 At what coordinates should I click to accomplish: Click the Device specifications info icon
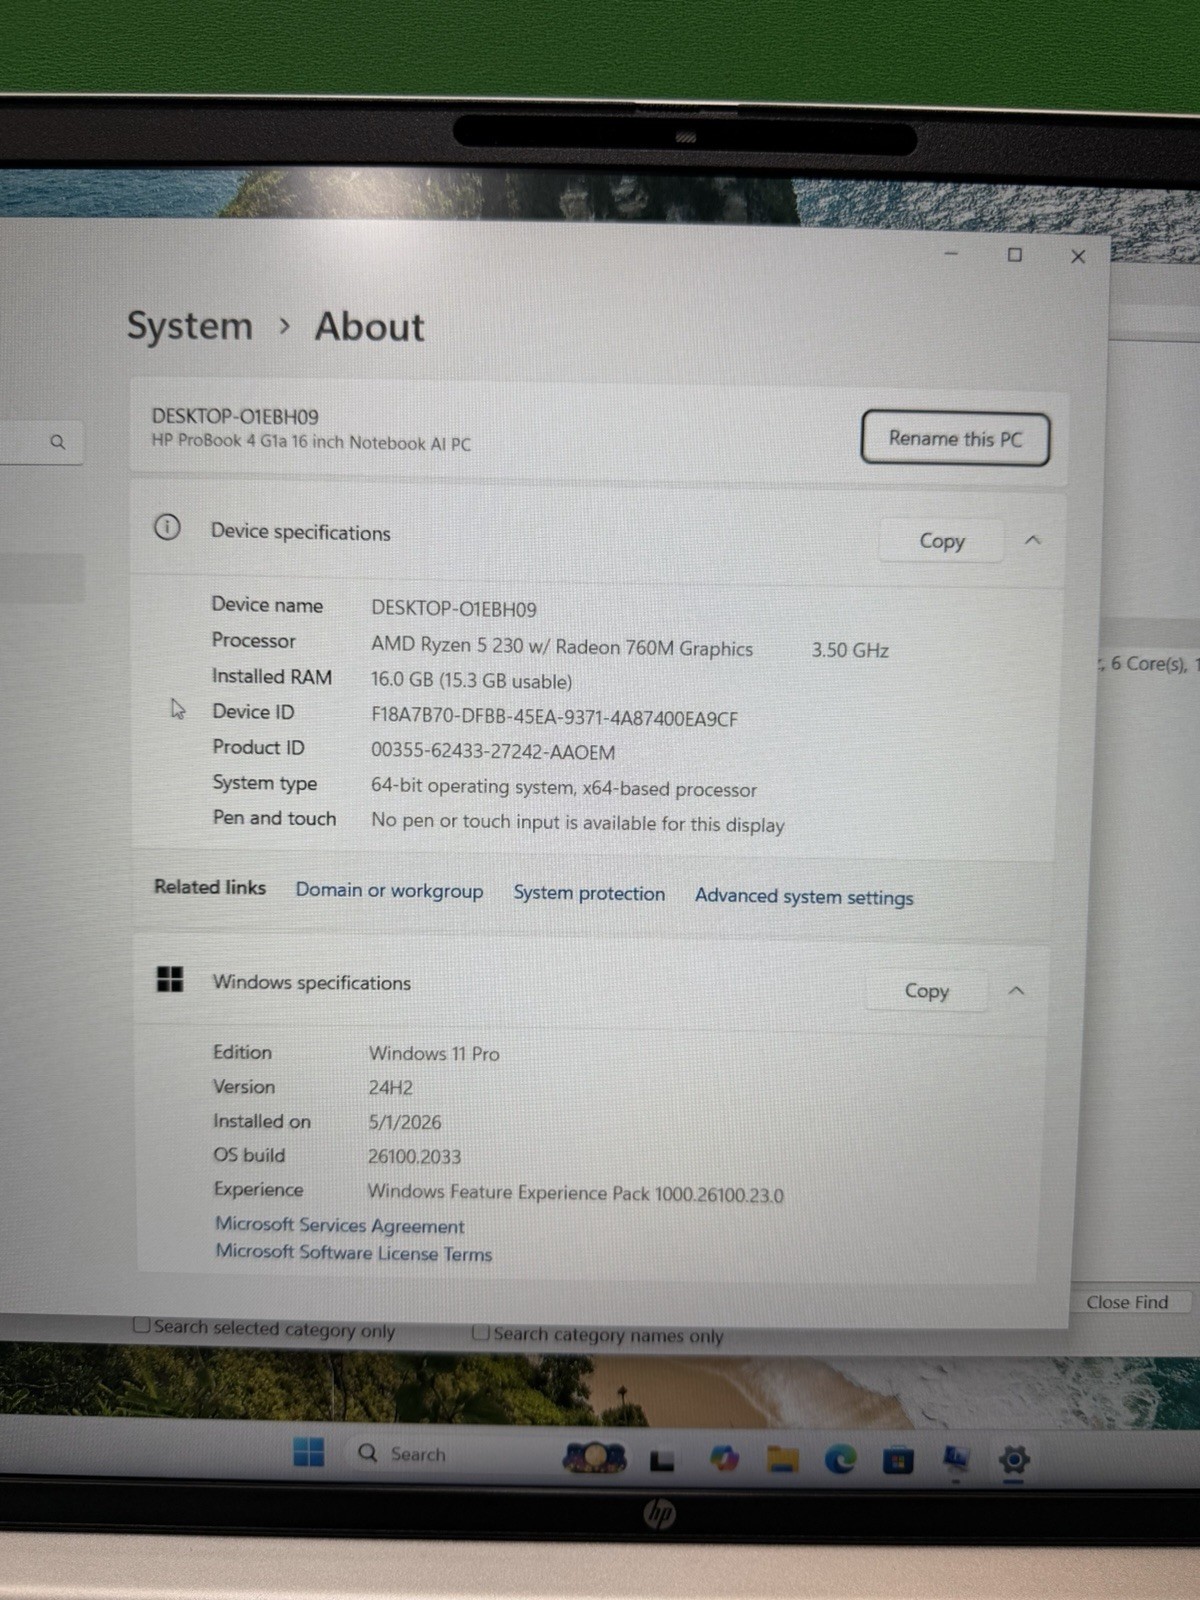pyautogui.click(x=167, y=527)
